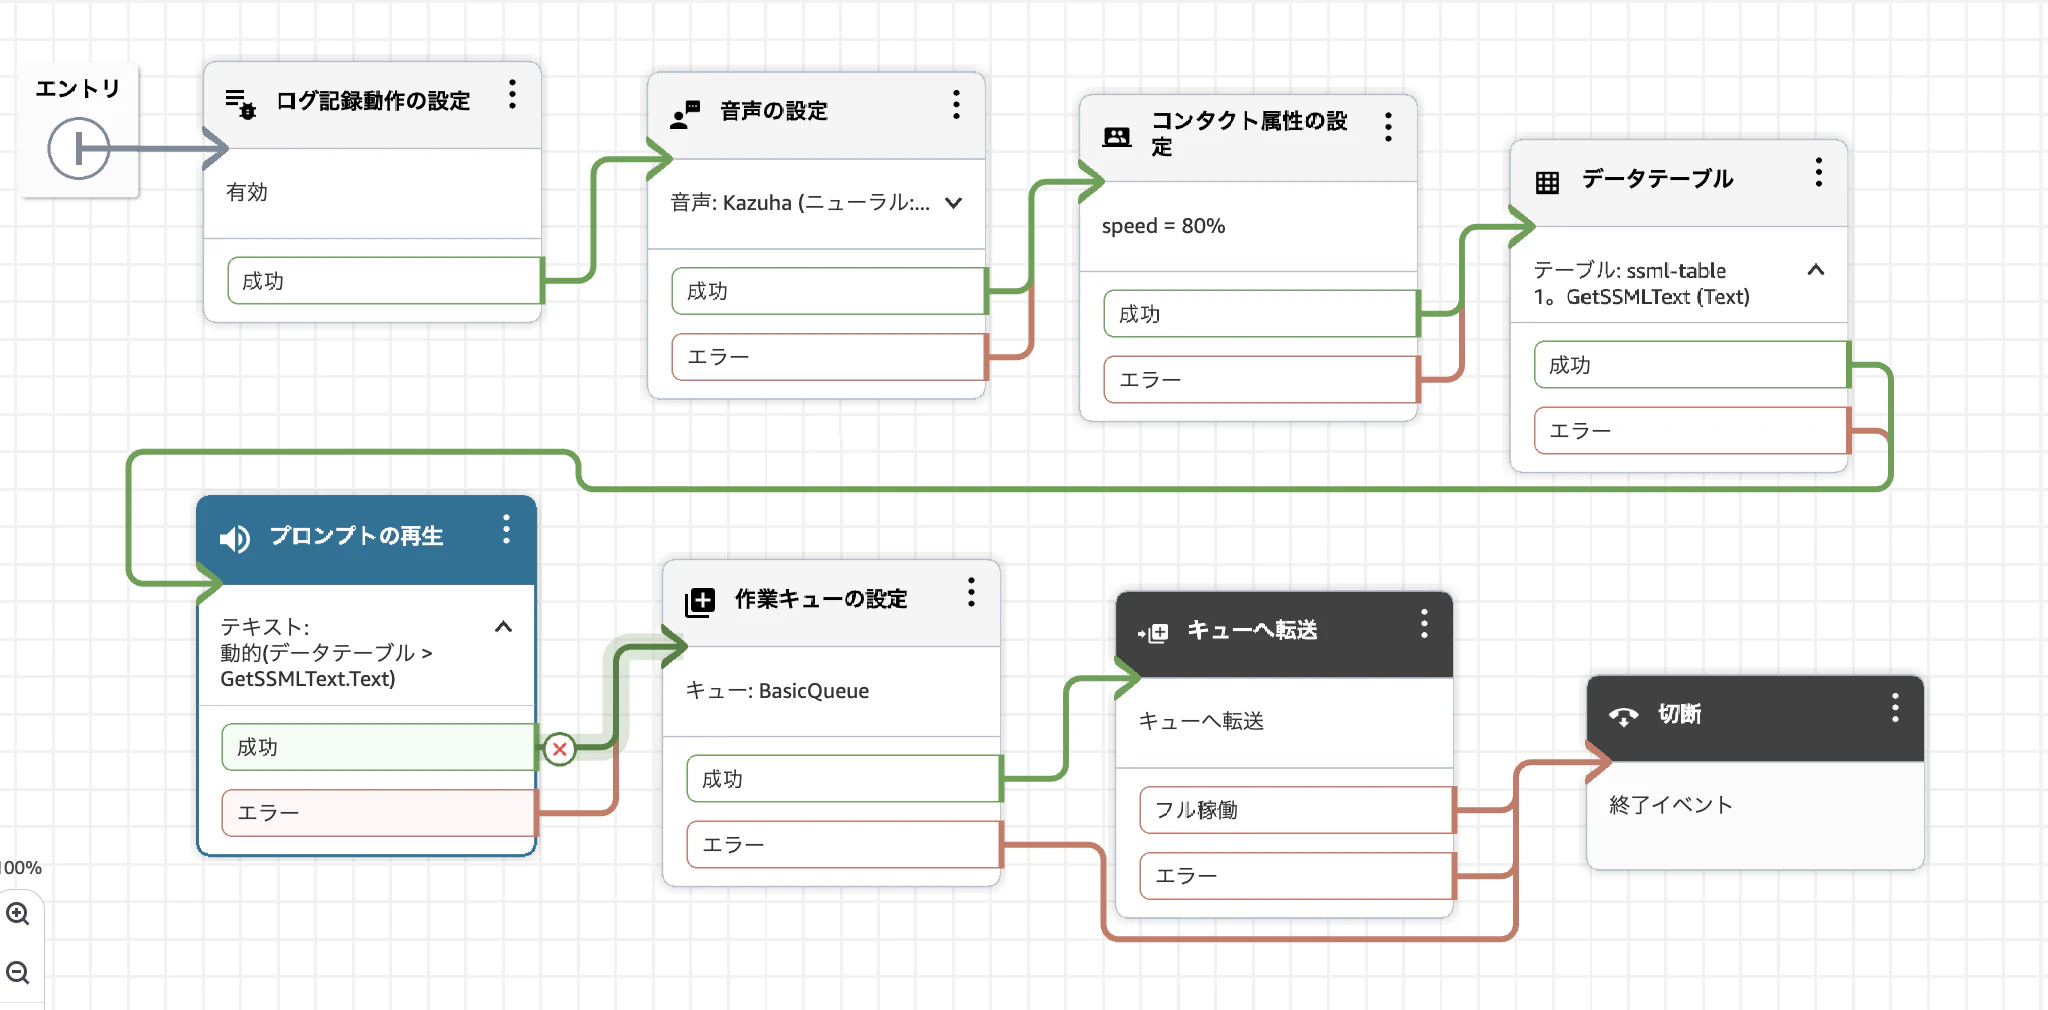This screenshot has width=2048, height=1010.
Task: Zoom in on the flow canvas
Action: click(x=18, y=913)
